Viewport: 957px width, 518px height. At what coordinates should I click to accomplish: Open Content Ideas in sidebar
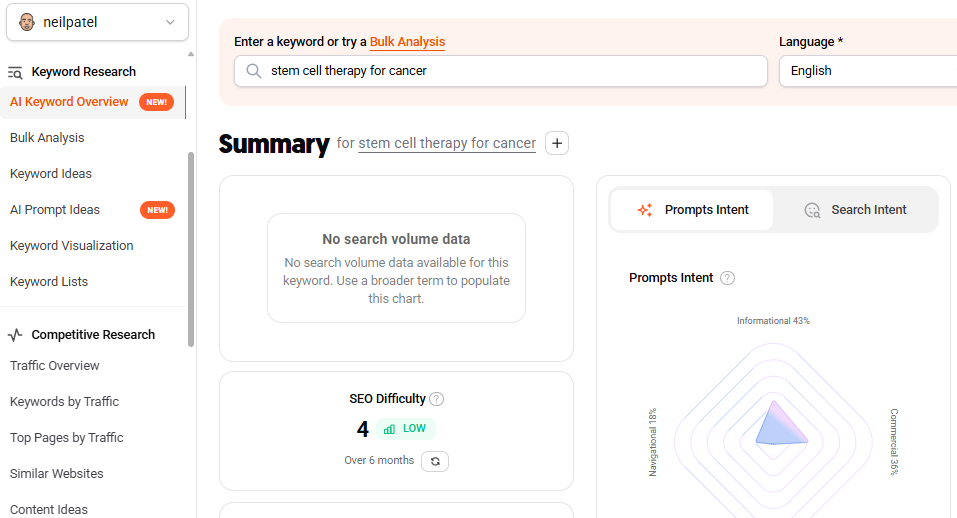[49, 509]
